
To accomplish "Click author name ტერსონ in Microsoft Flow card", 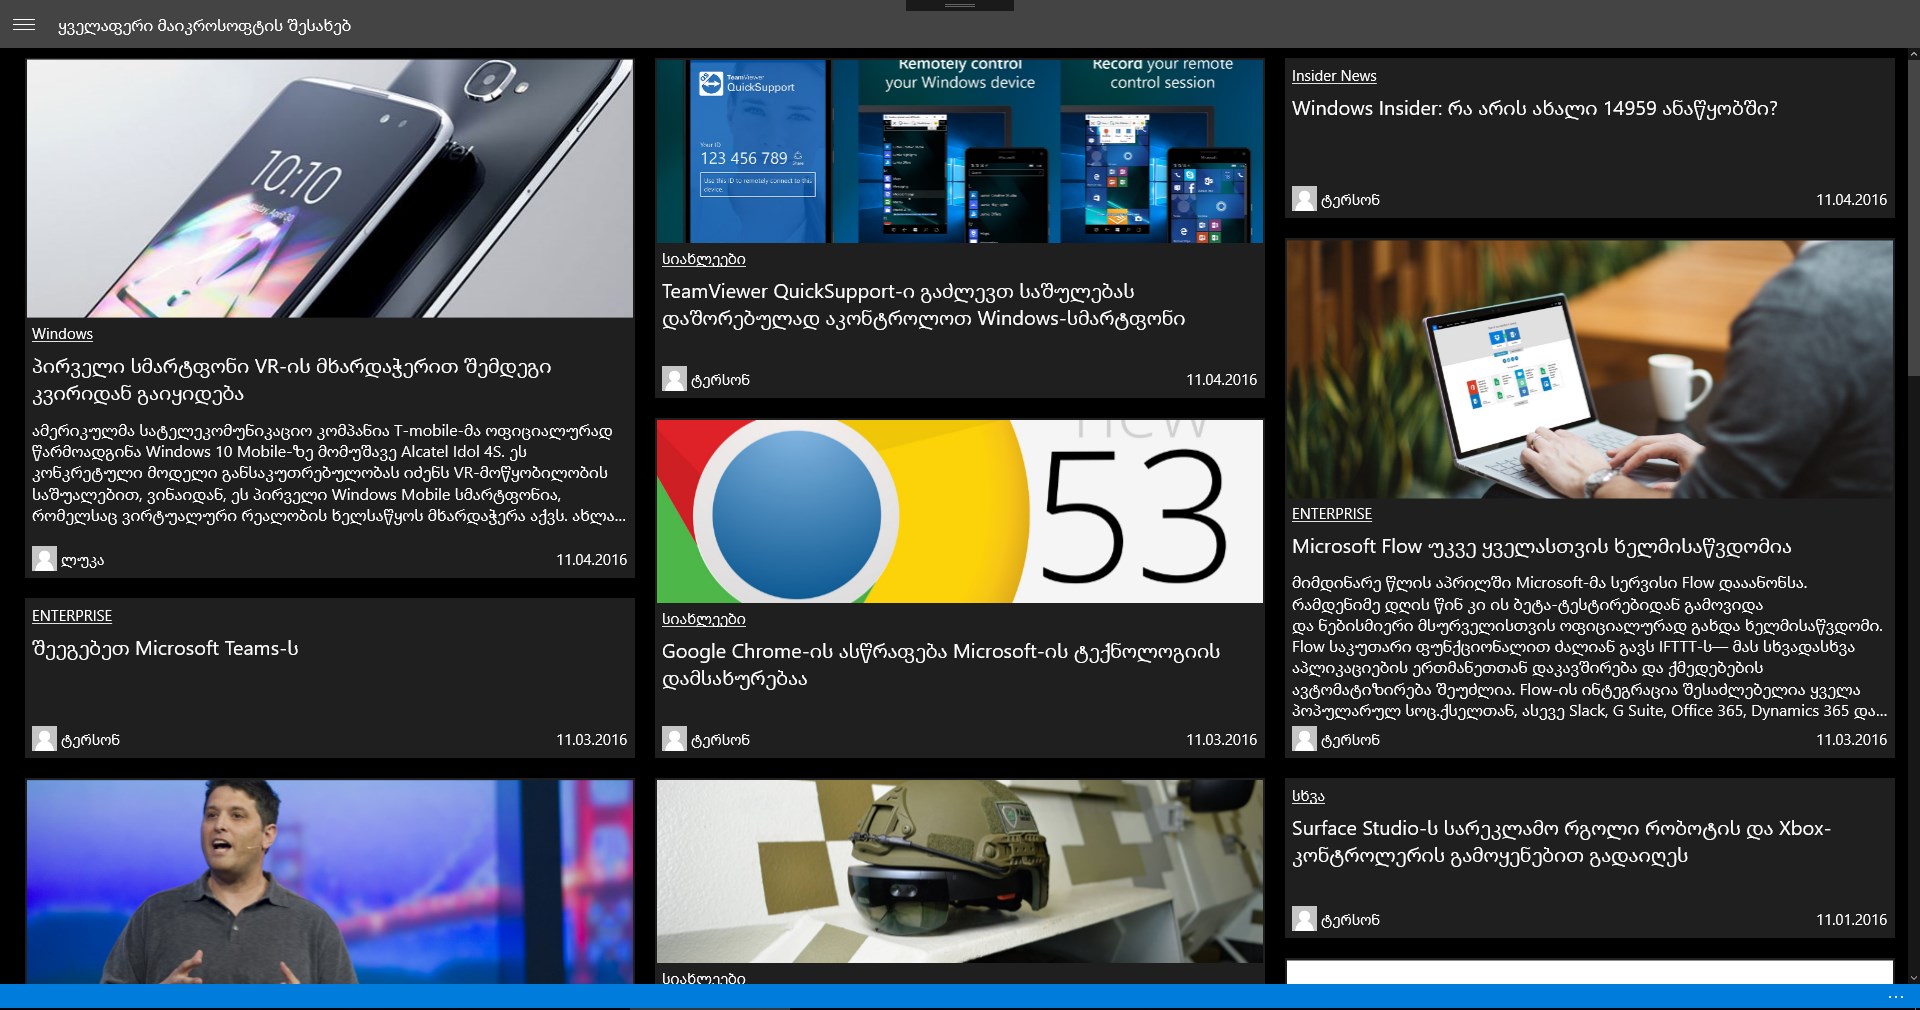I will point(1350,740).
